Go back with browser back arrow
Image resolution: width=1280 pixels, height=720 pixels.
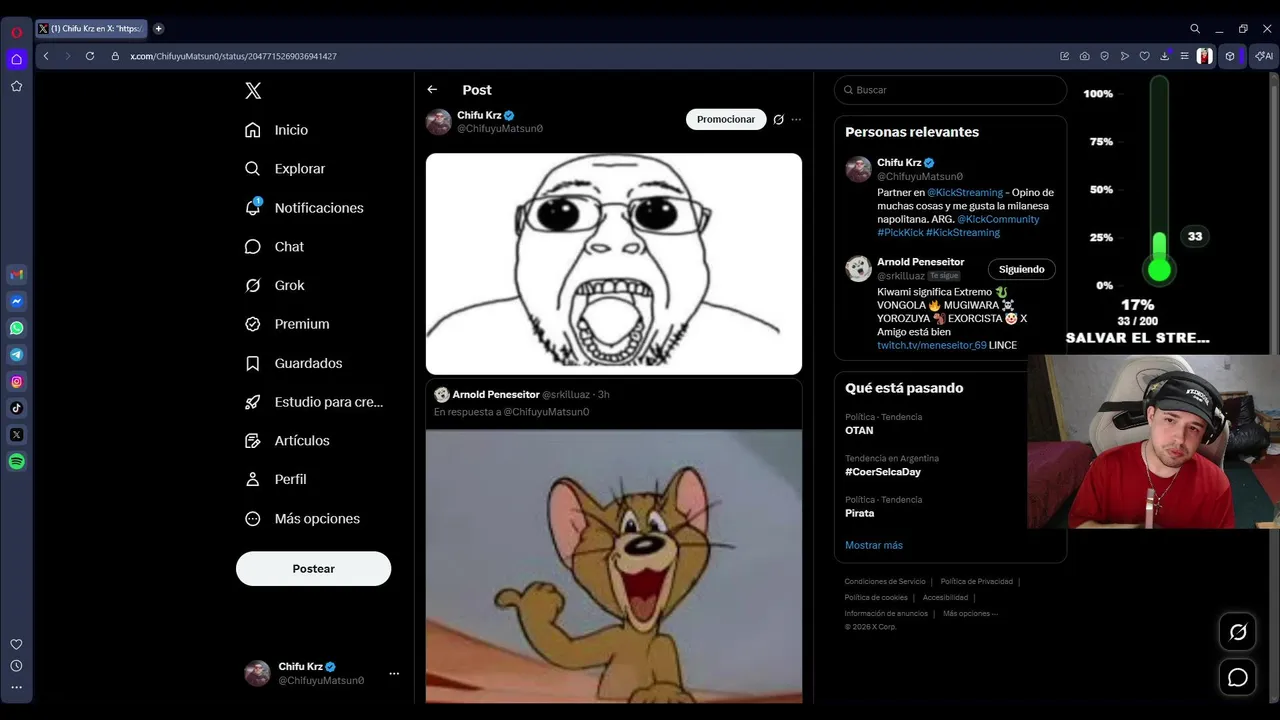(46, 56)
